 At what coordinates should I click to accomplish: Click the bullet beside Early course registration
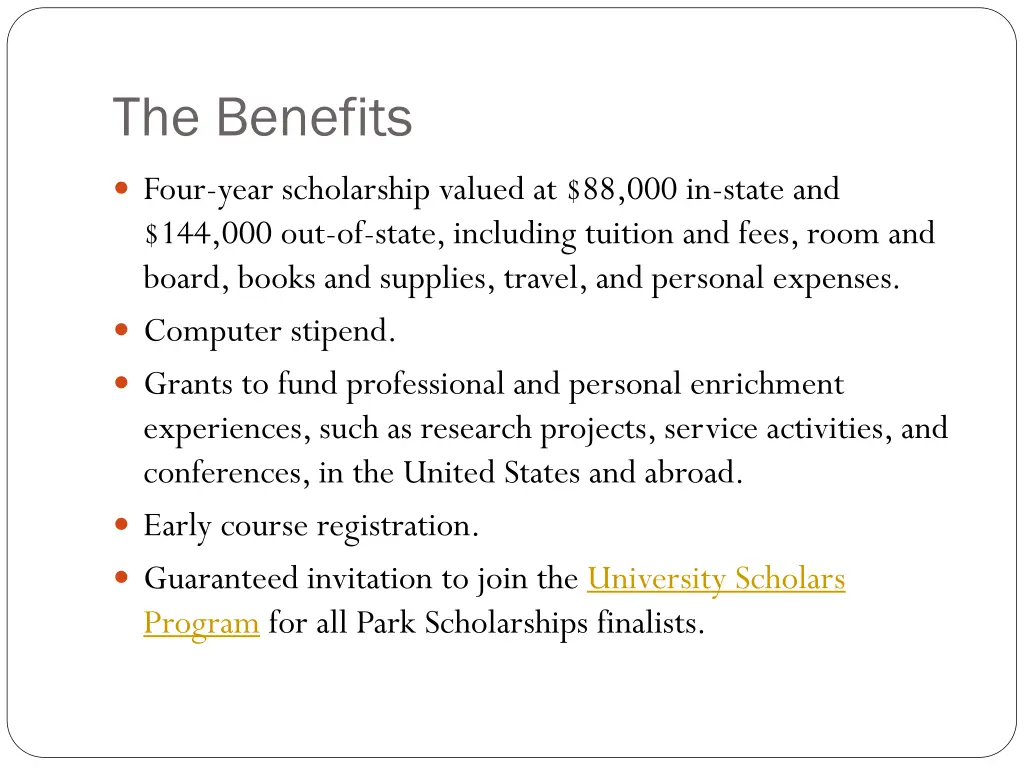(x=121, y=524)
